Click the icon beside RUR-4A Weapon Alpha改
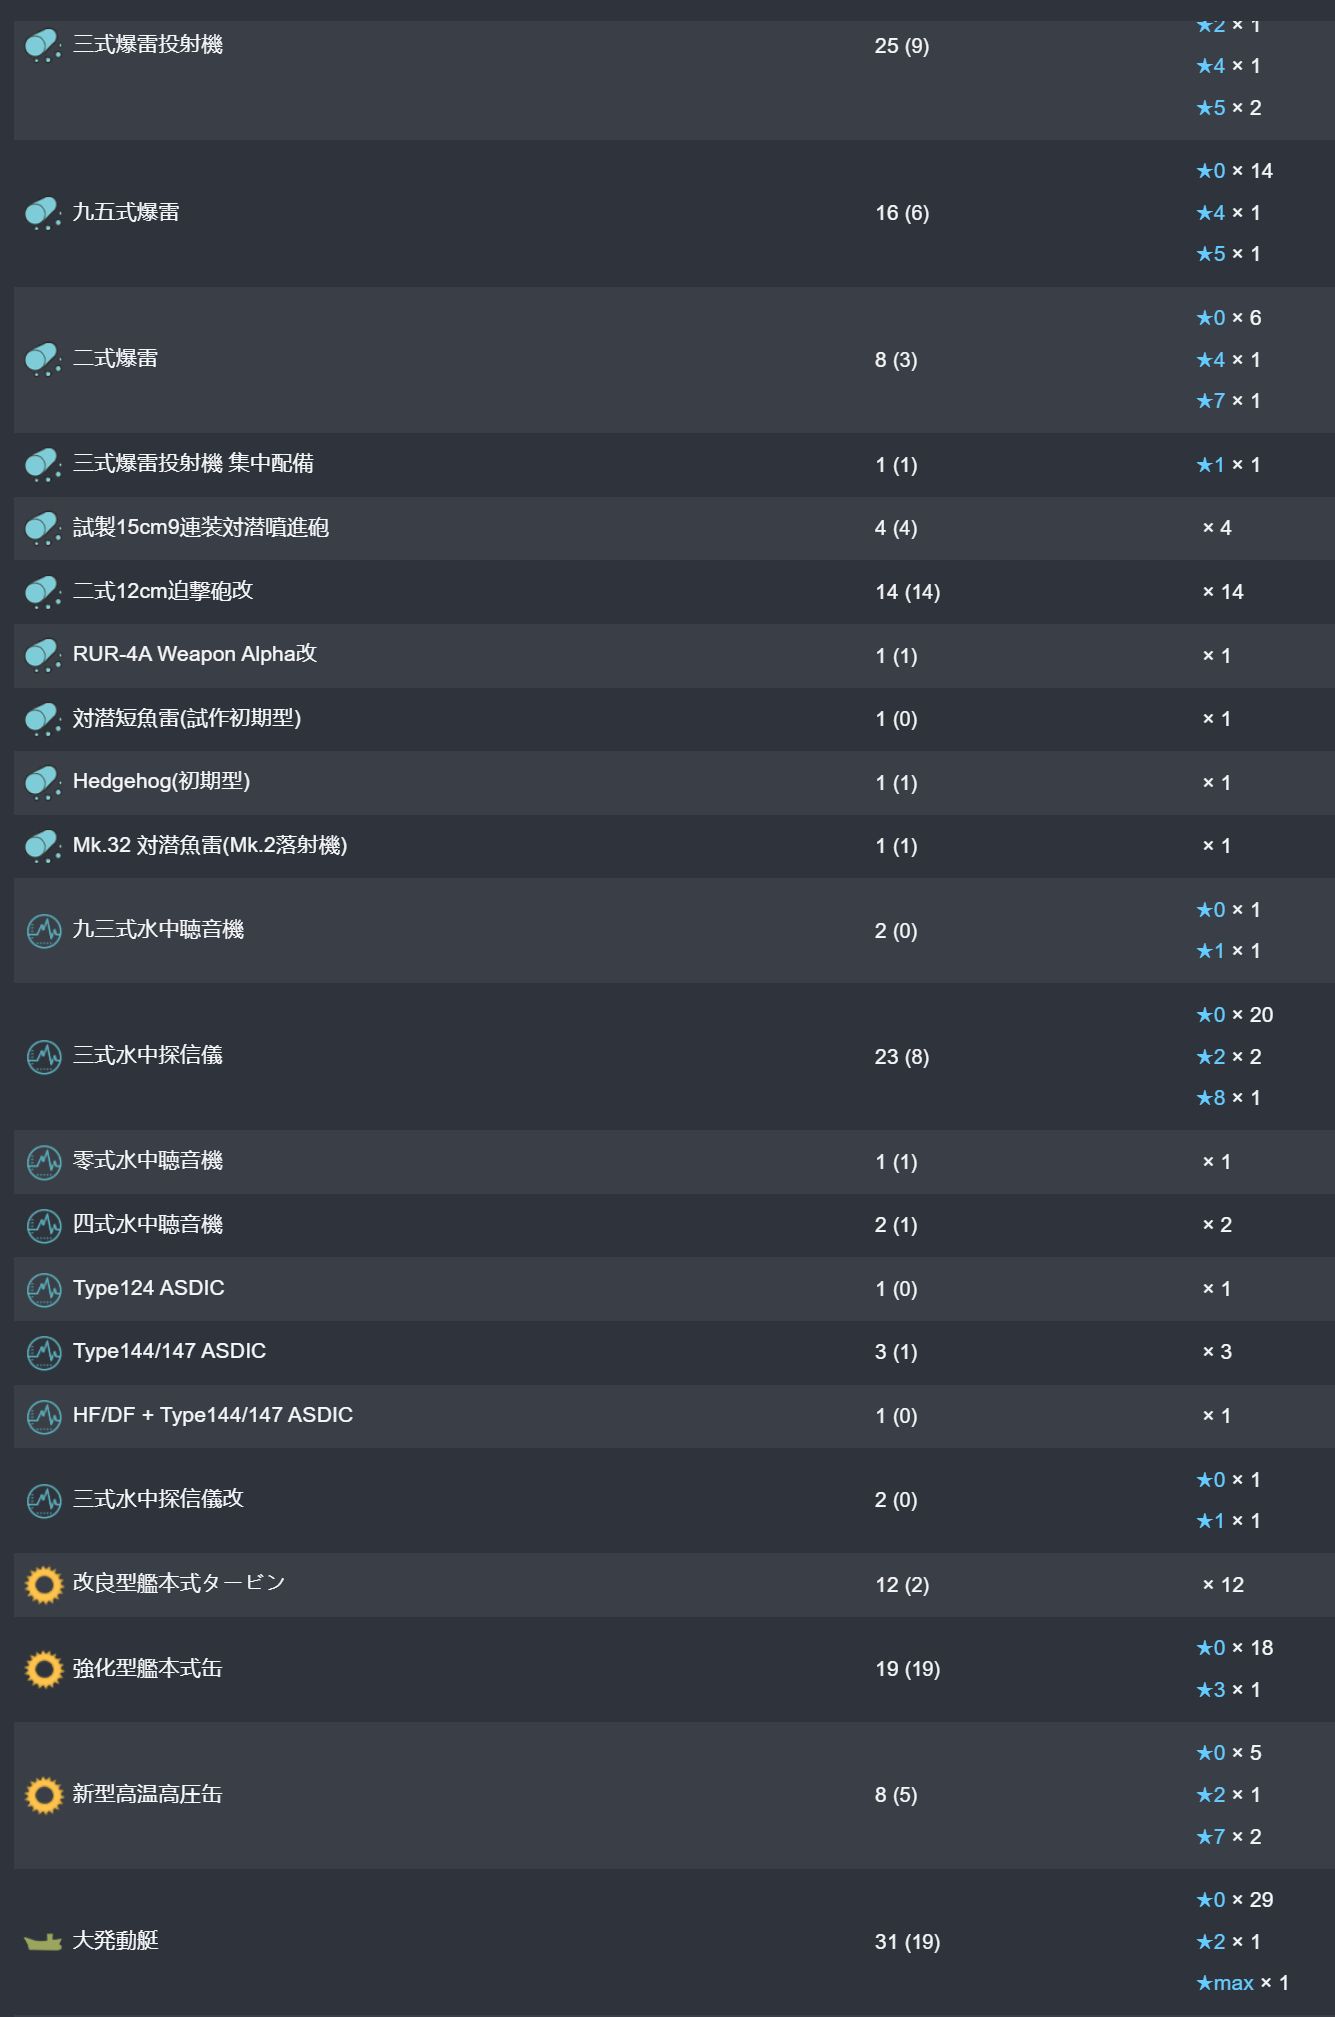1335x2017 pixels. pyautogui.click(x=43, y=655)
